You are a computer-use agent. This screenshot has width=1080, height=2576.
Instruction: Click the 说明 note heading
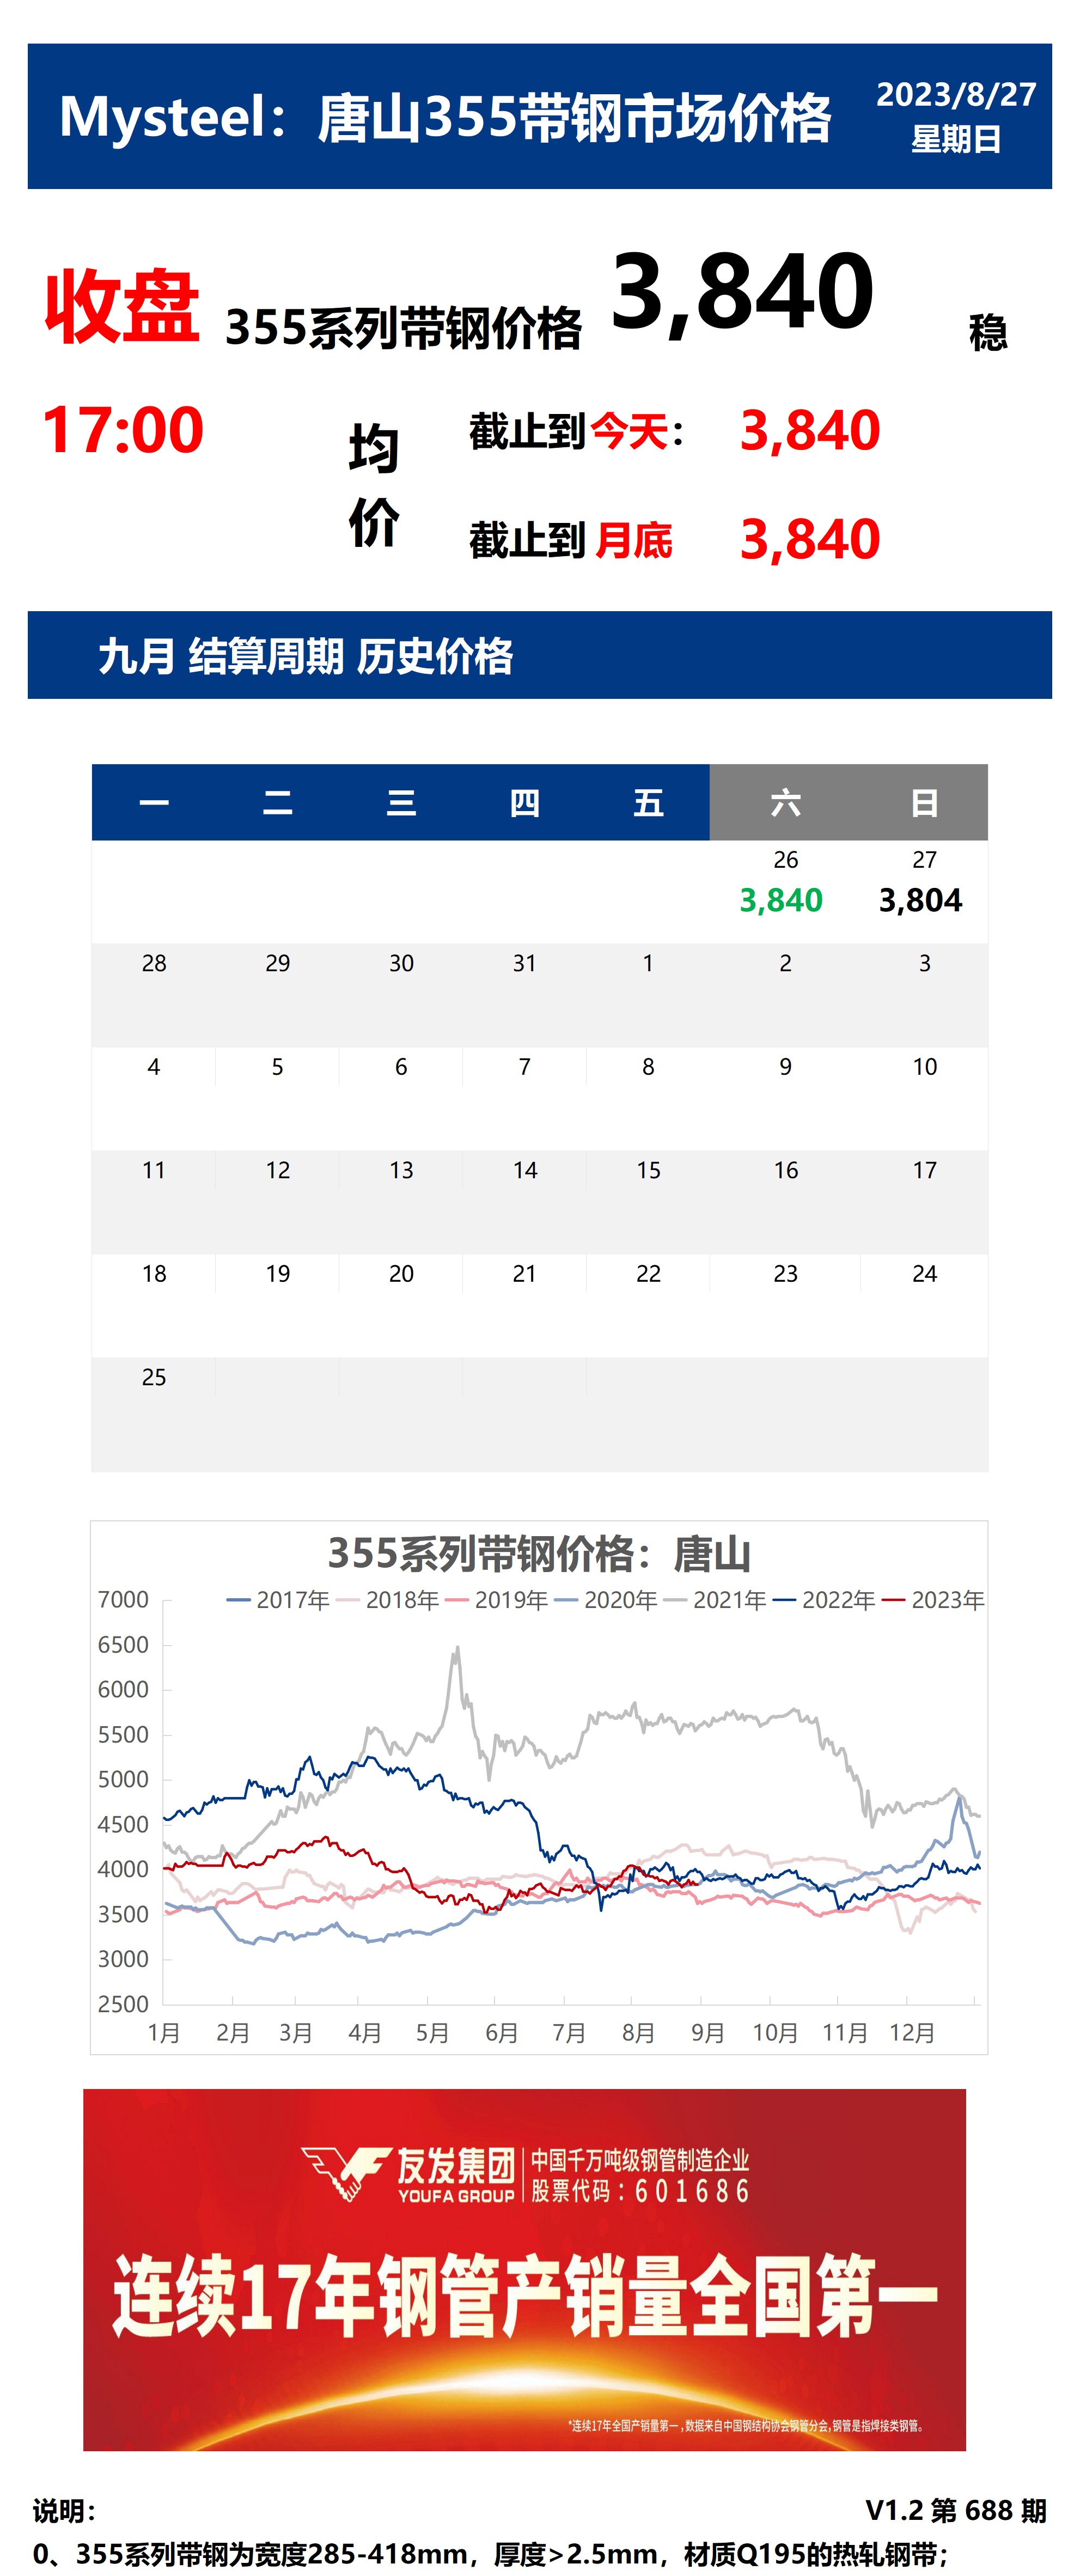click(x=64, y=2510)
